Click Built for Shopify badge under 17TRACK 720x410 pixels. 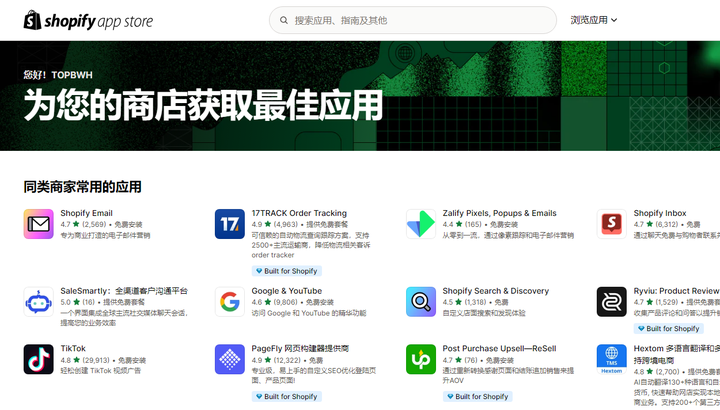287,271
